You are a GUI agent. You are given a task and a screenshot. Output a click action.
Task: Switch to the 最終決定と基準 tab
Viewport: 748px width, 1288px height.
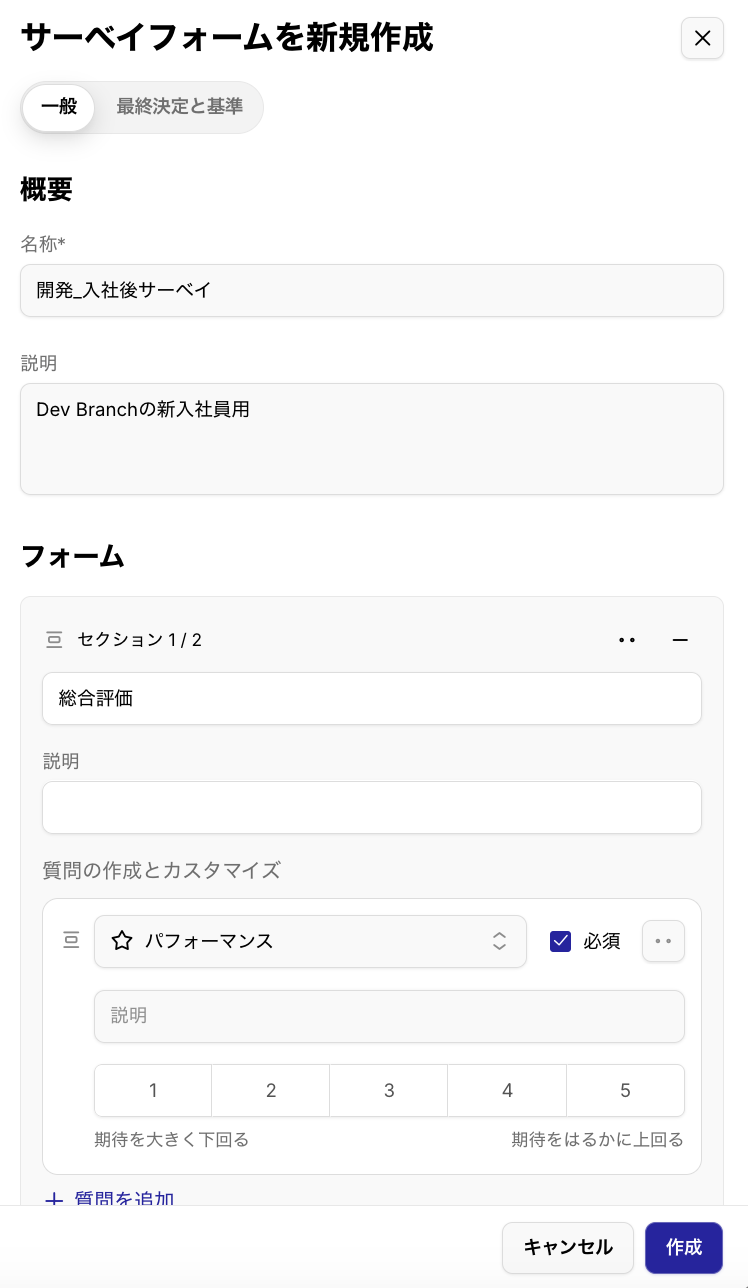pos(179,107)
